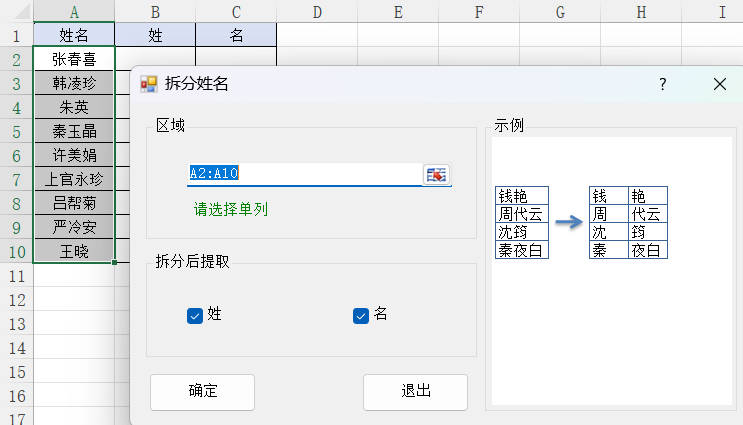Select cell A1 containing 姓名
This screenshot has height=425, width=743.
click(x=74, y=35)
